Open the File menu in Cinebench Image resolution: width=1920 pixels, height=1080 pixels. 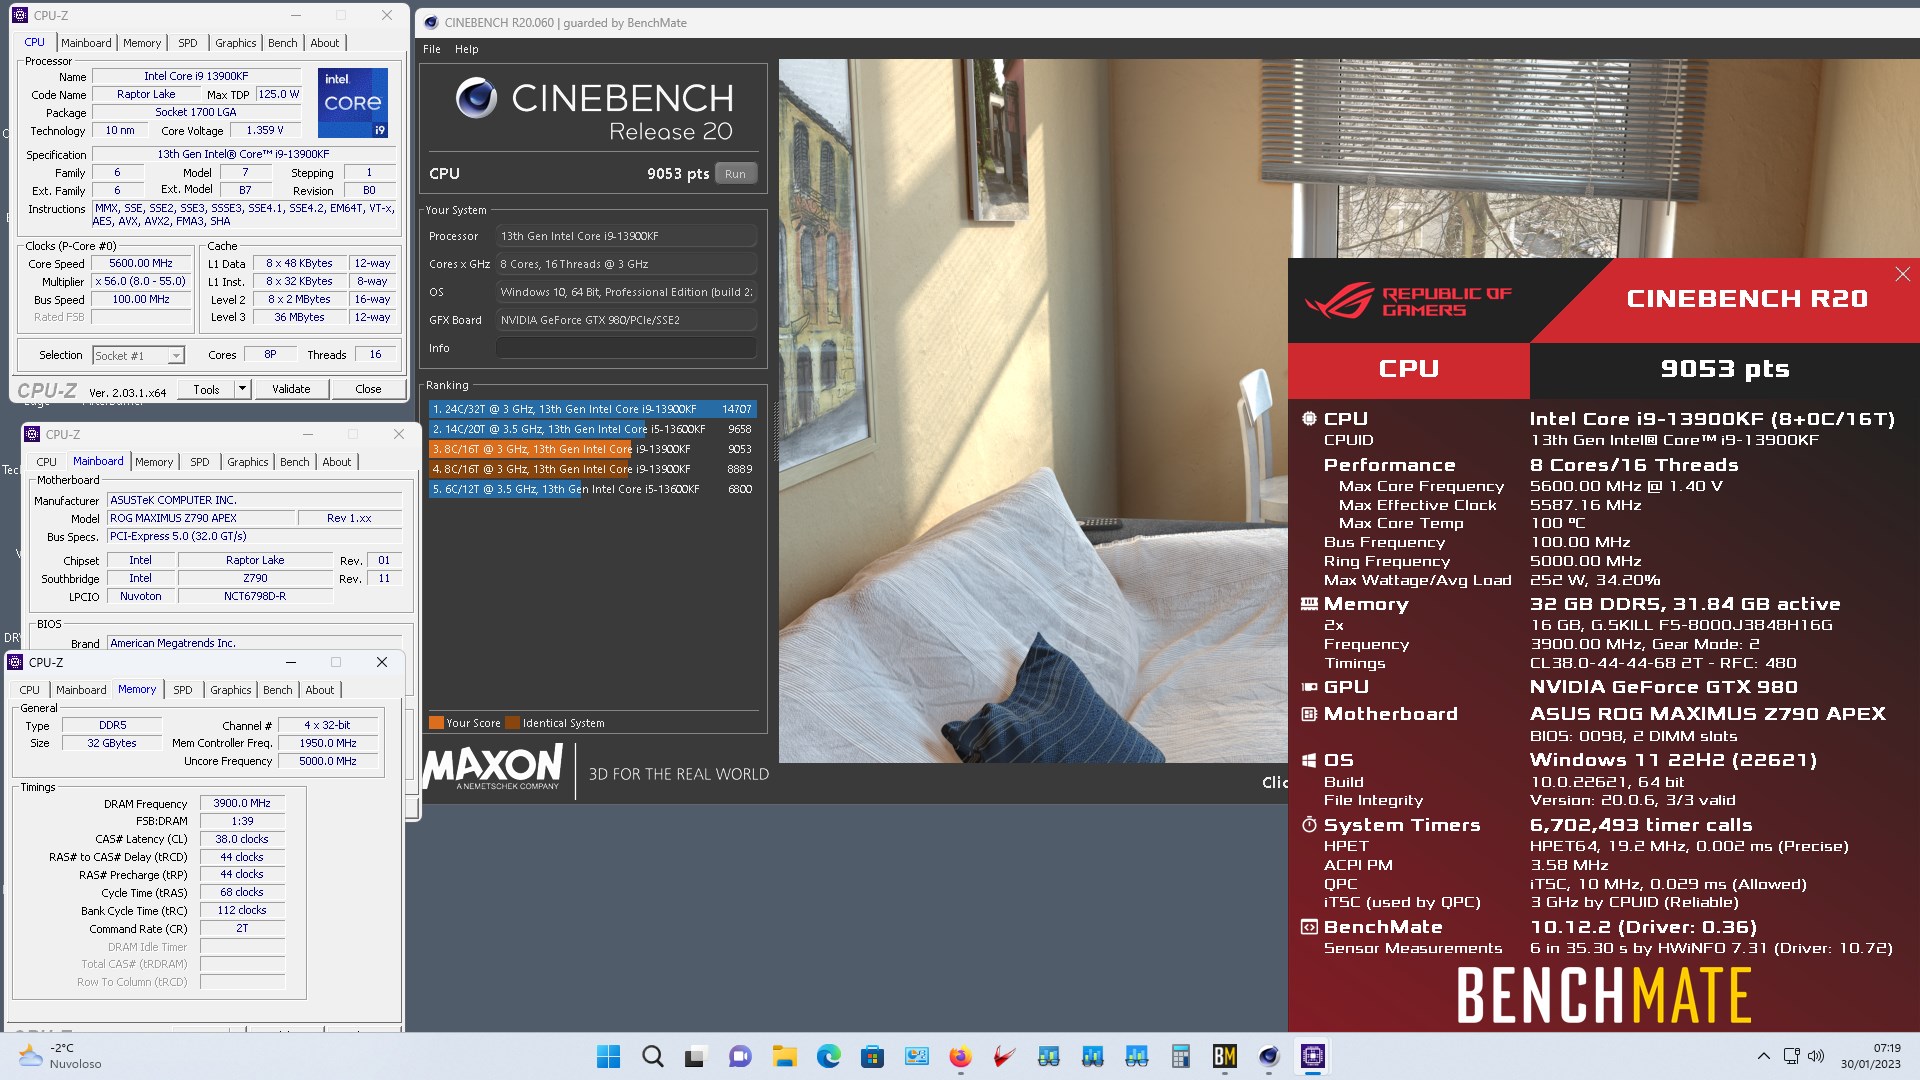pyautogui.click(x=432, y=49)
